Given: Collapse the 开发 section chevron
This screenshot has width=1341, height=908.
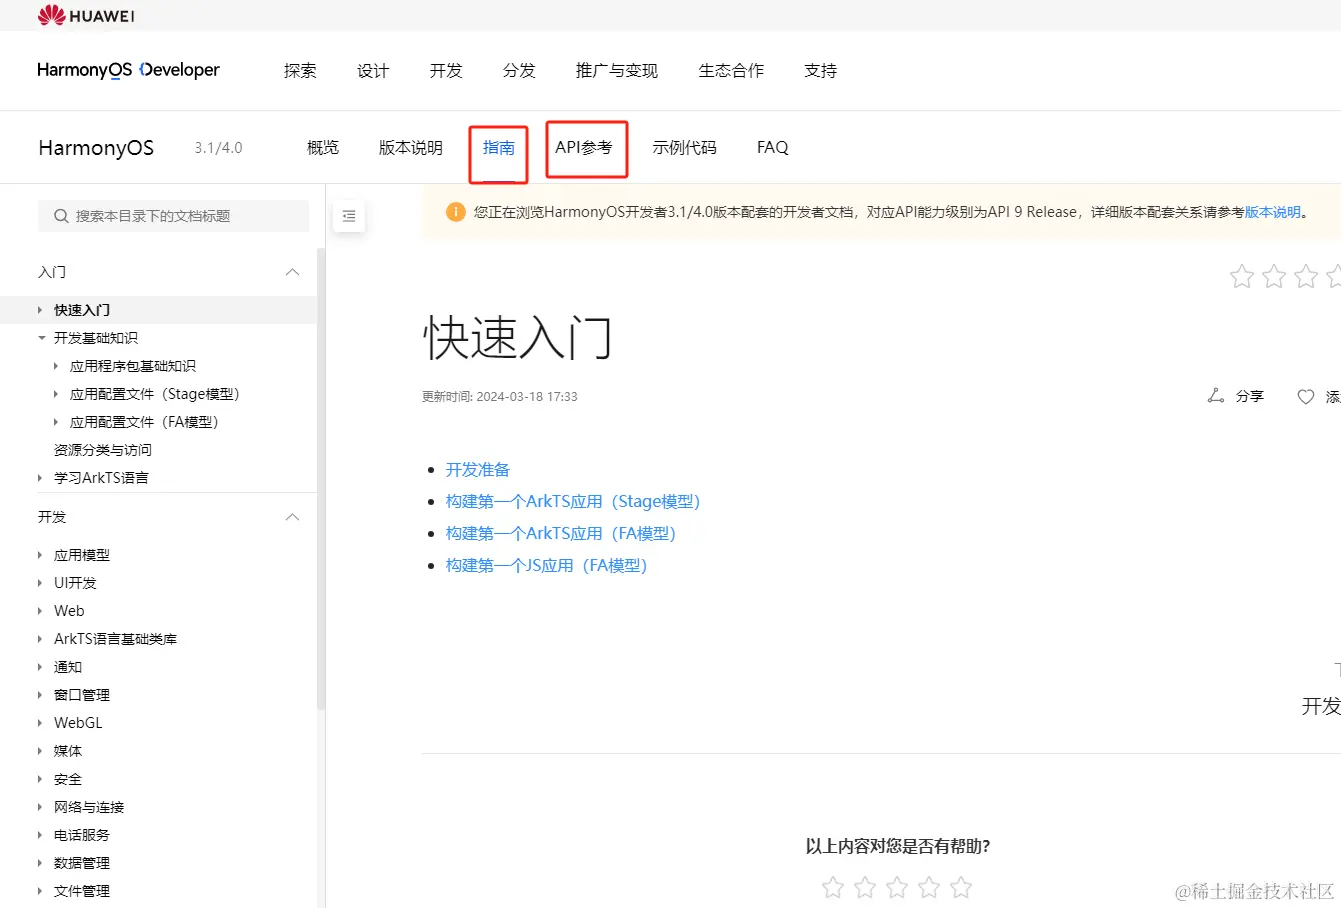Looking at the screenshot, I should [x=292, y=517].
